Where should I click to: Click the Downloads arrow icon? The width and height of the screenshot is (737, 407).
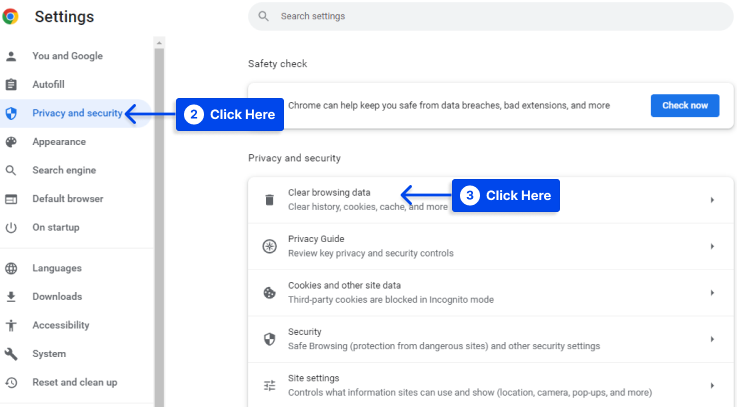coord(11,297)
